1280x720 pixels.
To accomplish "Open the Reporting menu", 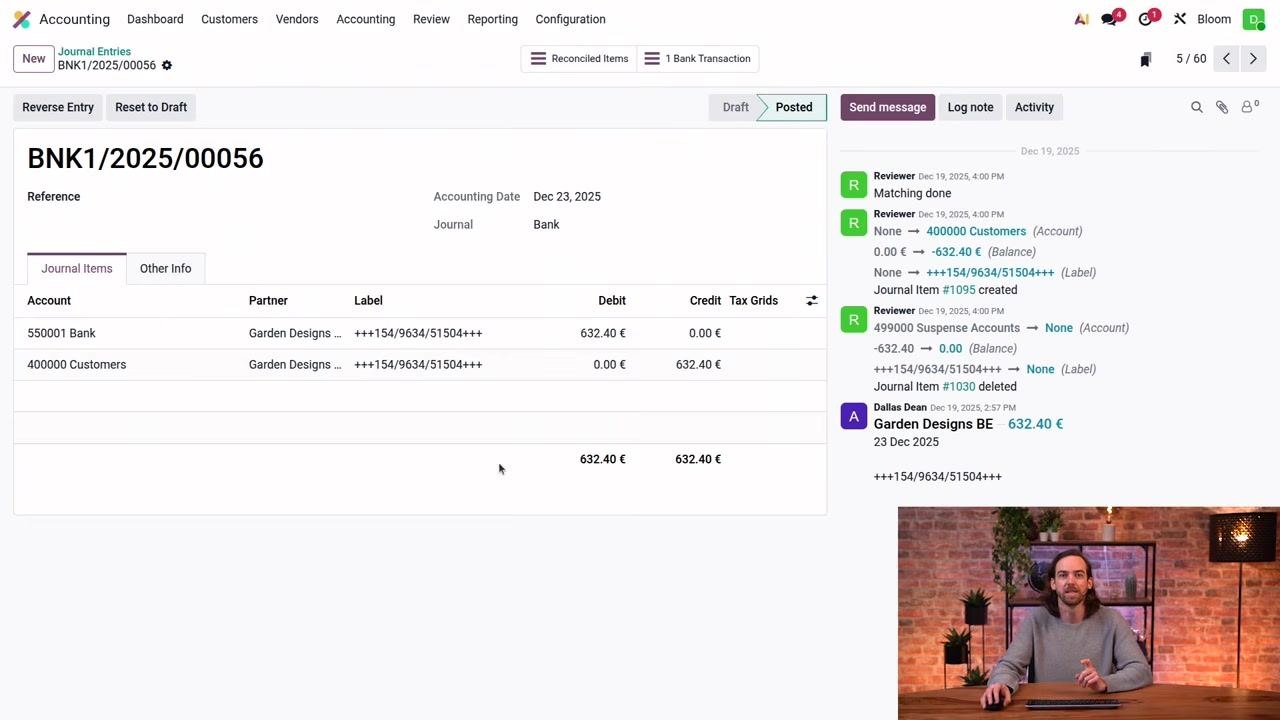I will tap(493, 19).
